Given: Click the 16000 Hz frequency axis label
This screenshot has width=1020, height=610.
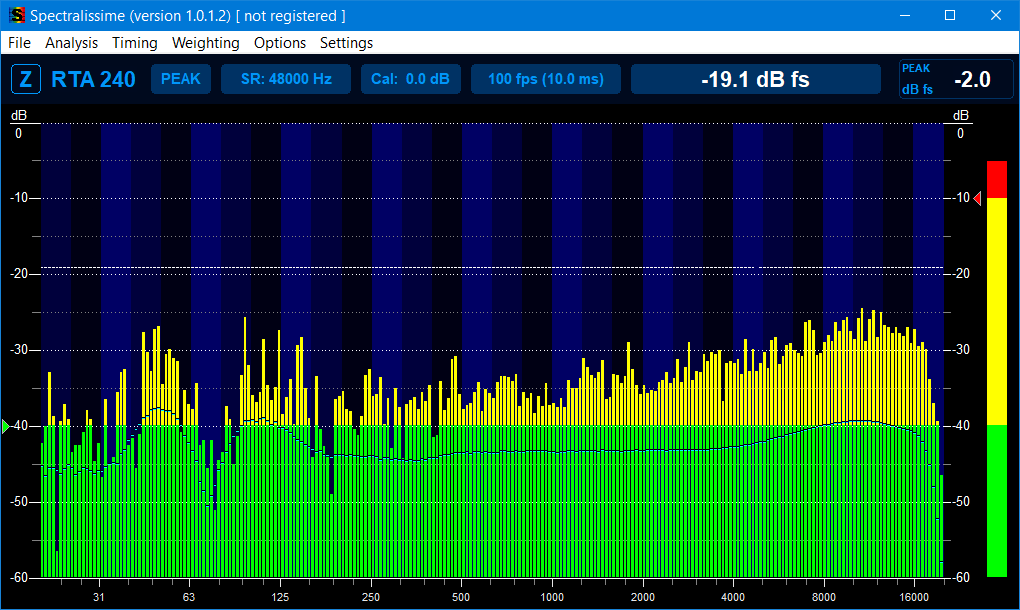Looking at the screenshot, I should pyautogui.click(x=914, y=597).
